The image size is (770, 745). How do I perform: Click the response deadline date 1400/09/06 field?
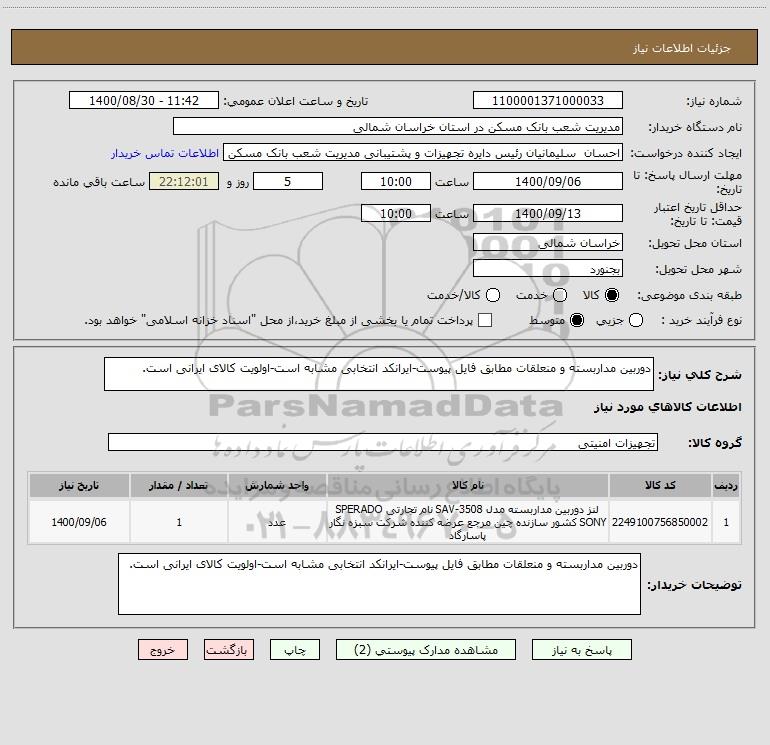pyautogui.click(x=548, y=182)
